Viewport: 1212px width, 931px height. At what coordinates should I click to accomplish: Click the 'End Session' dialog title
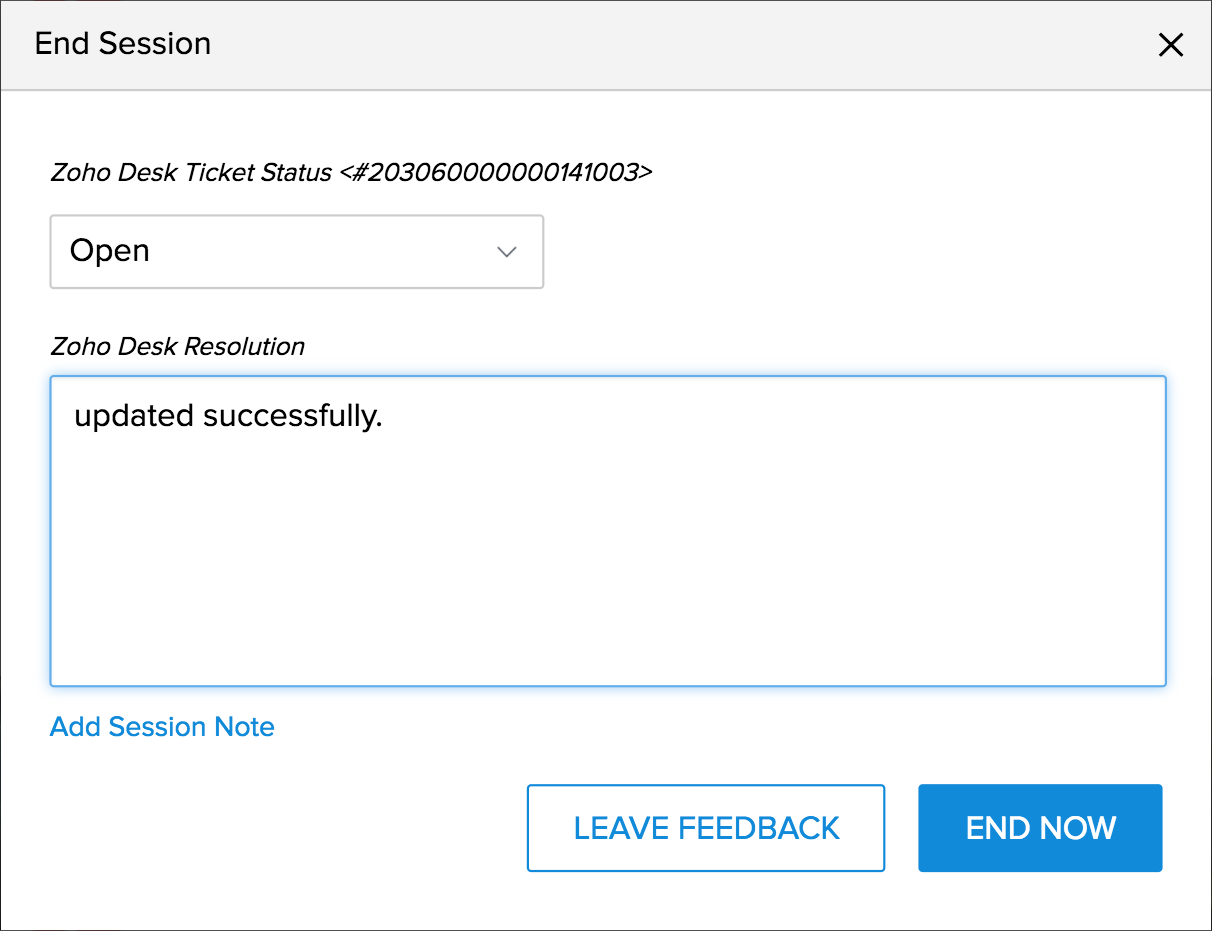click(x=123, y=44)
